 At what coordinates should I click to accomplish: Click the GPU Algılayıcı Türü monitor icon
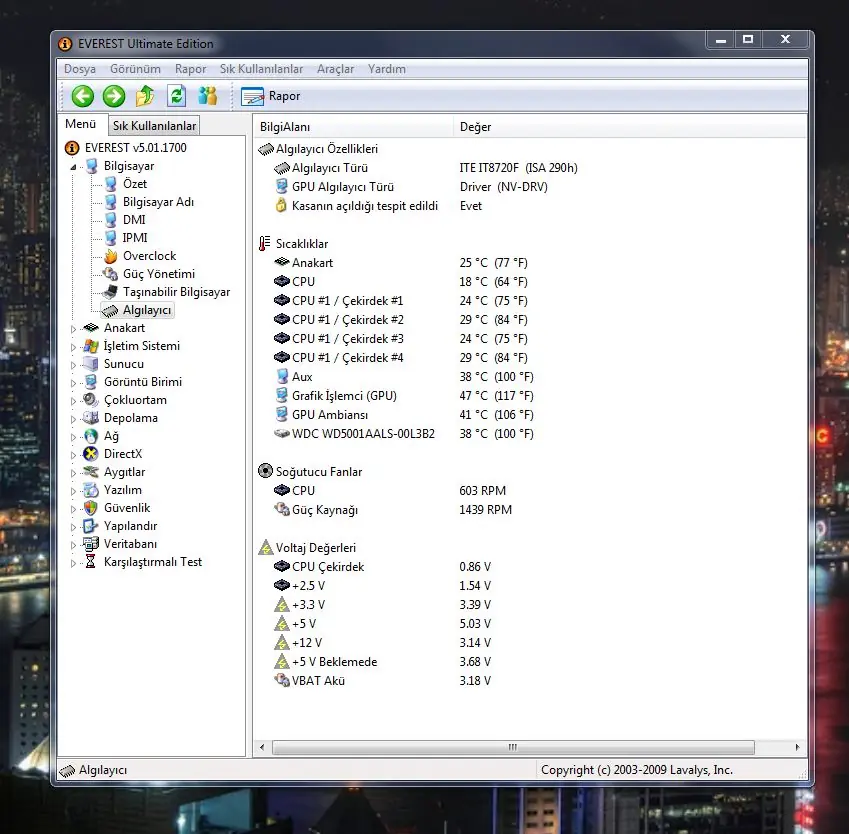(x=282, y=186)
